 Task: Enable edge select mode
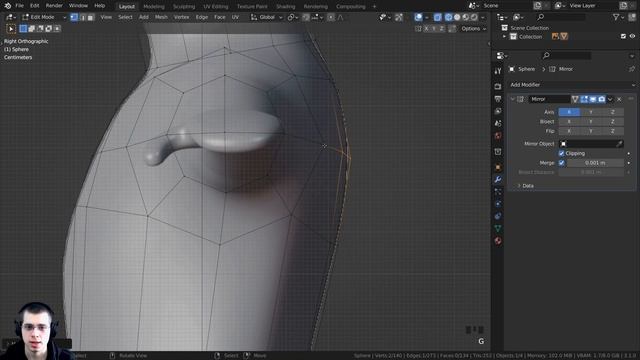(x=82, y=17)
